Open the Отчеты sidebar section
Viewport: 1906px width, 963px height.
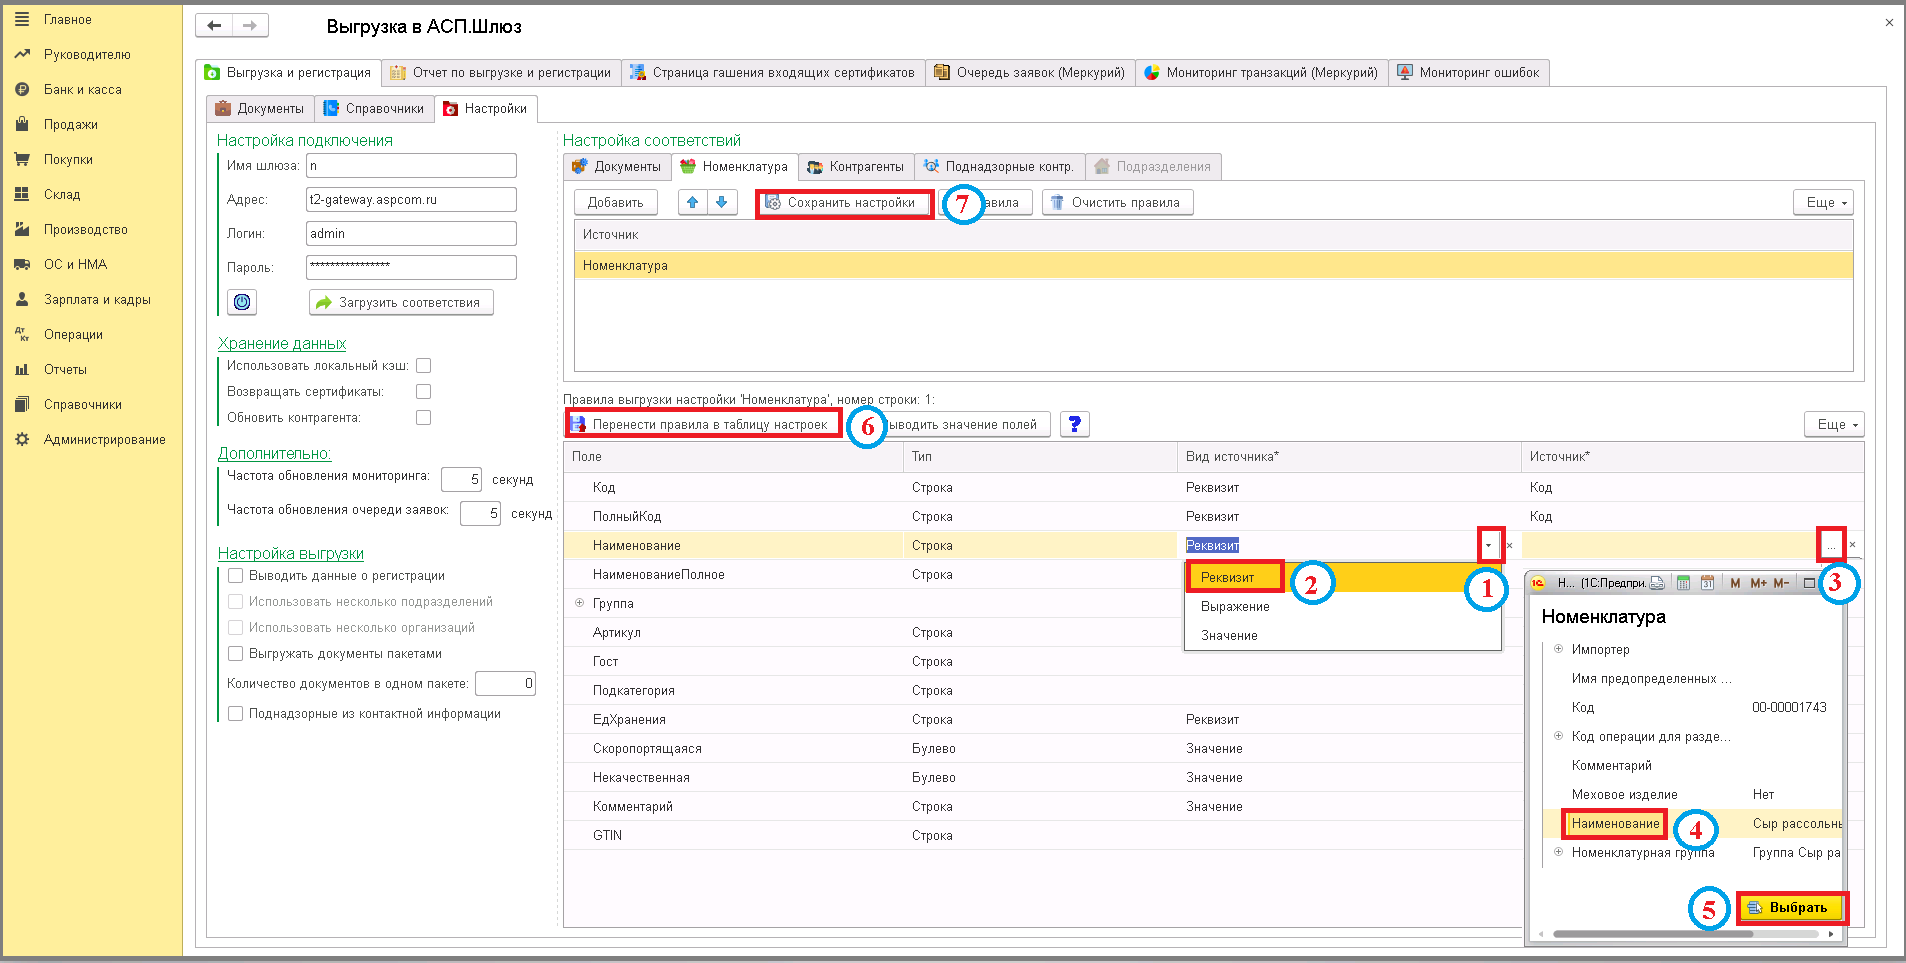[65, 369]
